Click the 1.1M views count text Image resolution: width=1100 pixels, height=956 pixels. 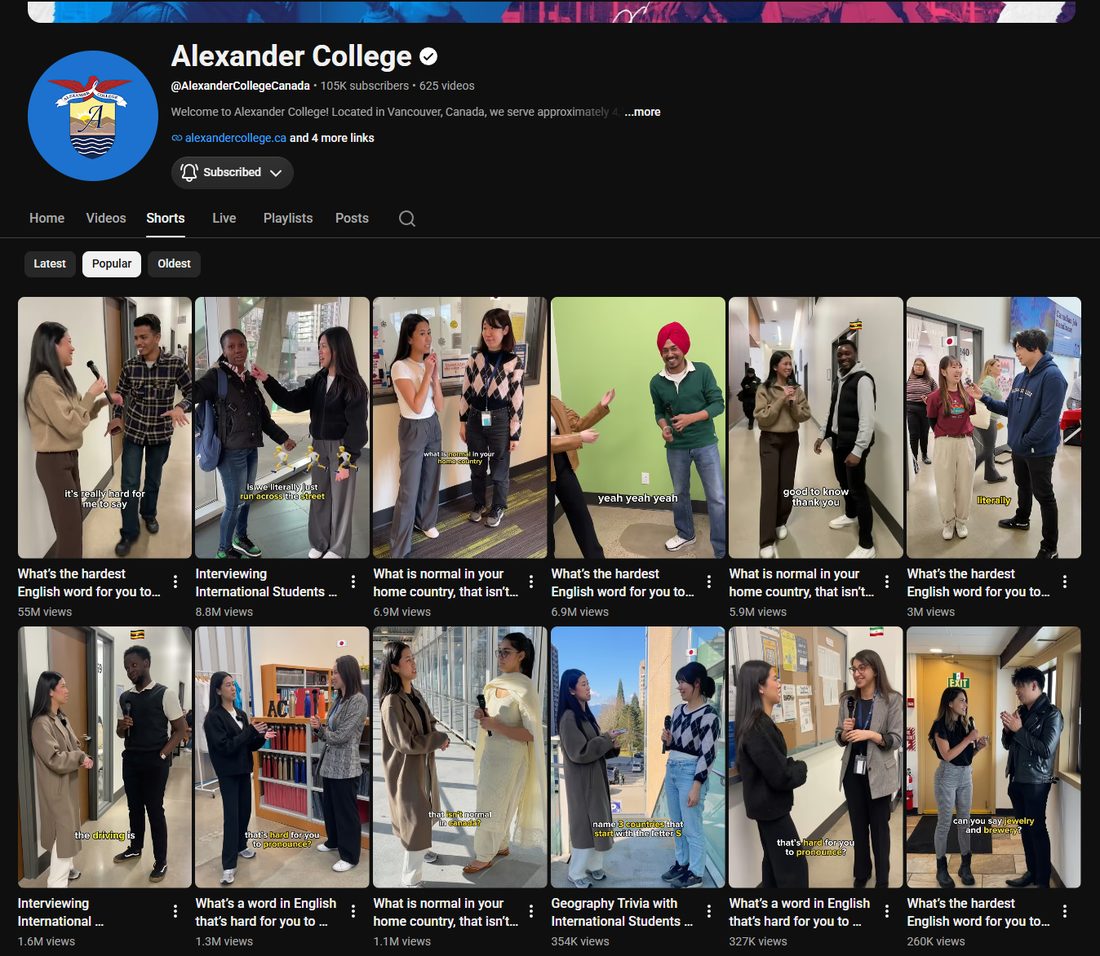coord(402,941)
